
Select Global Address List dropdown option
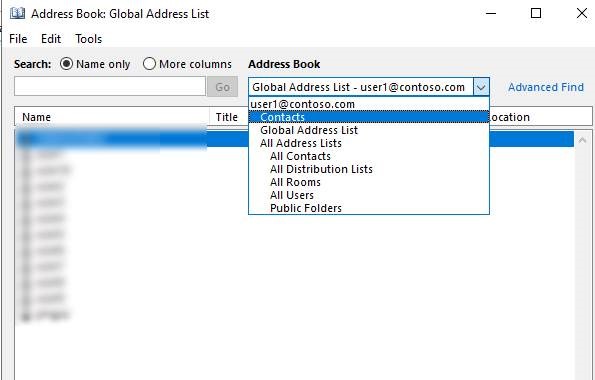[x=369, y=130]
